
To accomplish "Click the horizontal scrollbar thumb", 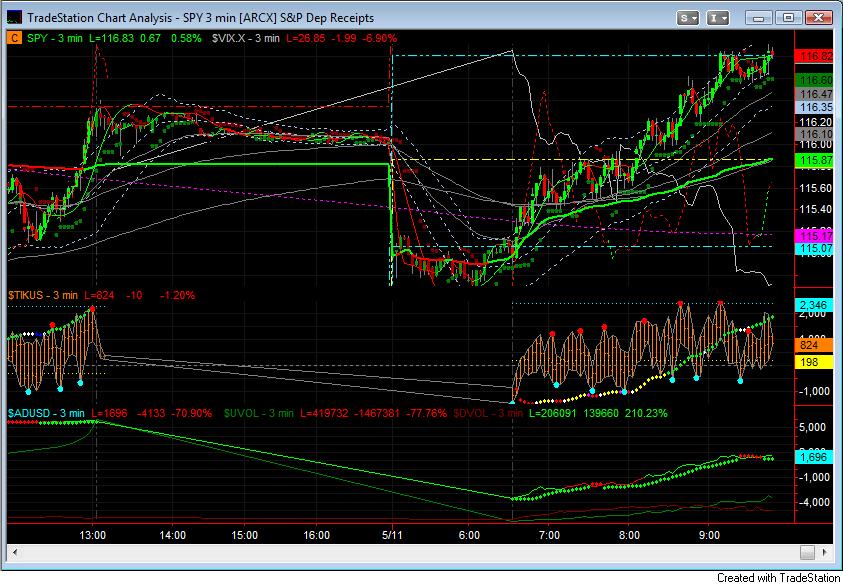I will [x=807, y=552].
